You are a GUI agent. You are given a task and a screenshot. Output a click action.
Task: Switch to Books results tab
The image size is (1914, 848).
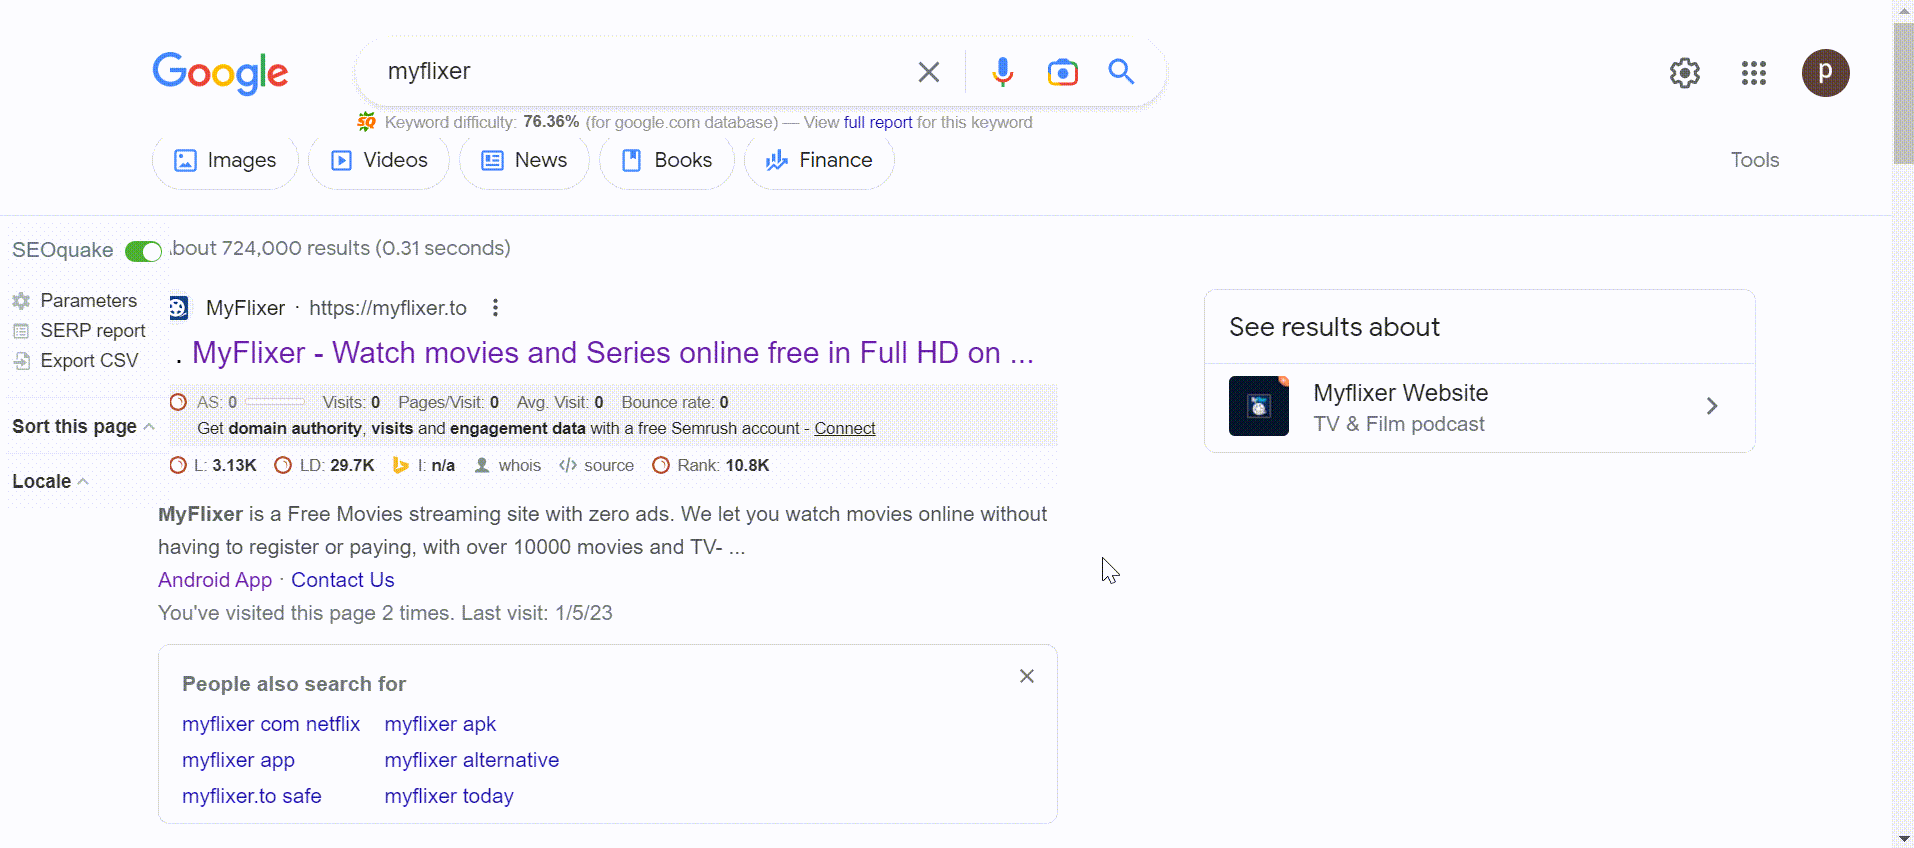pos(667,160)
